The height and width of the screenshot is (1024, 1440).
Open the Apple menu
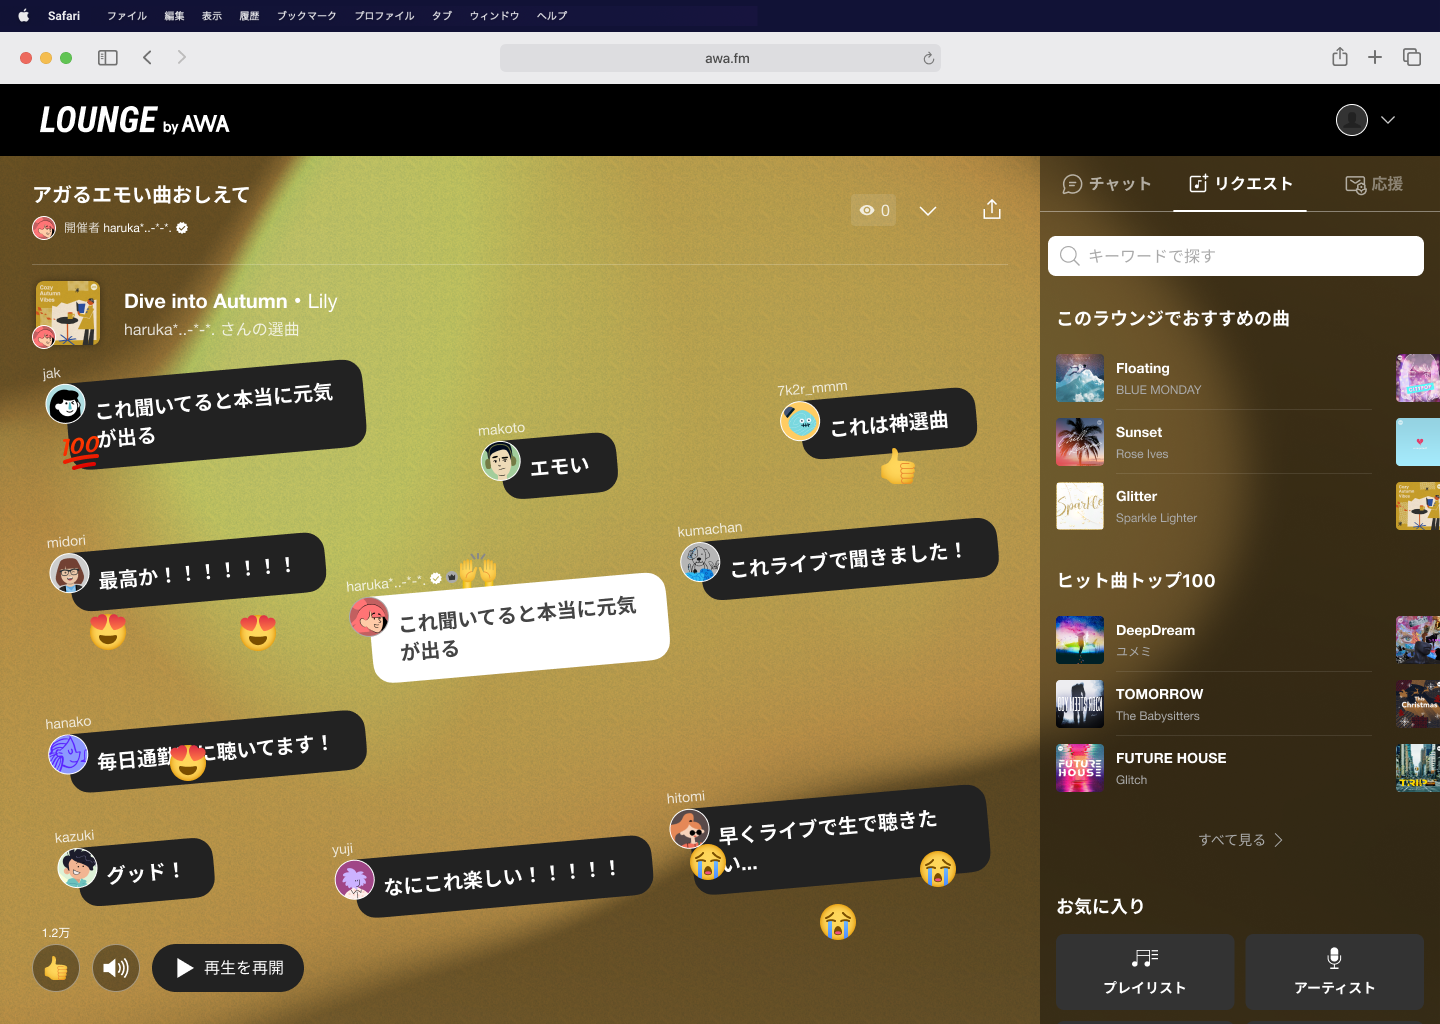[24, 15]
